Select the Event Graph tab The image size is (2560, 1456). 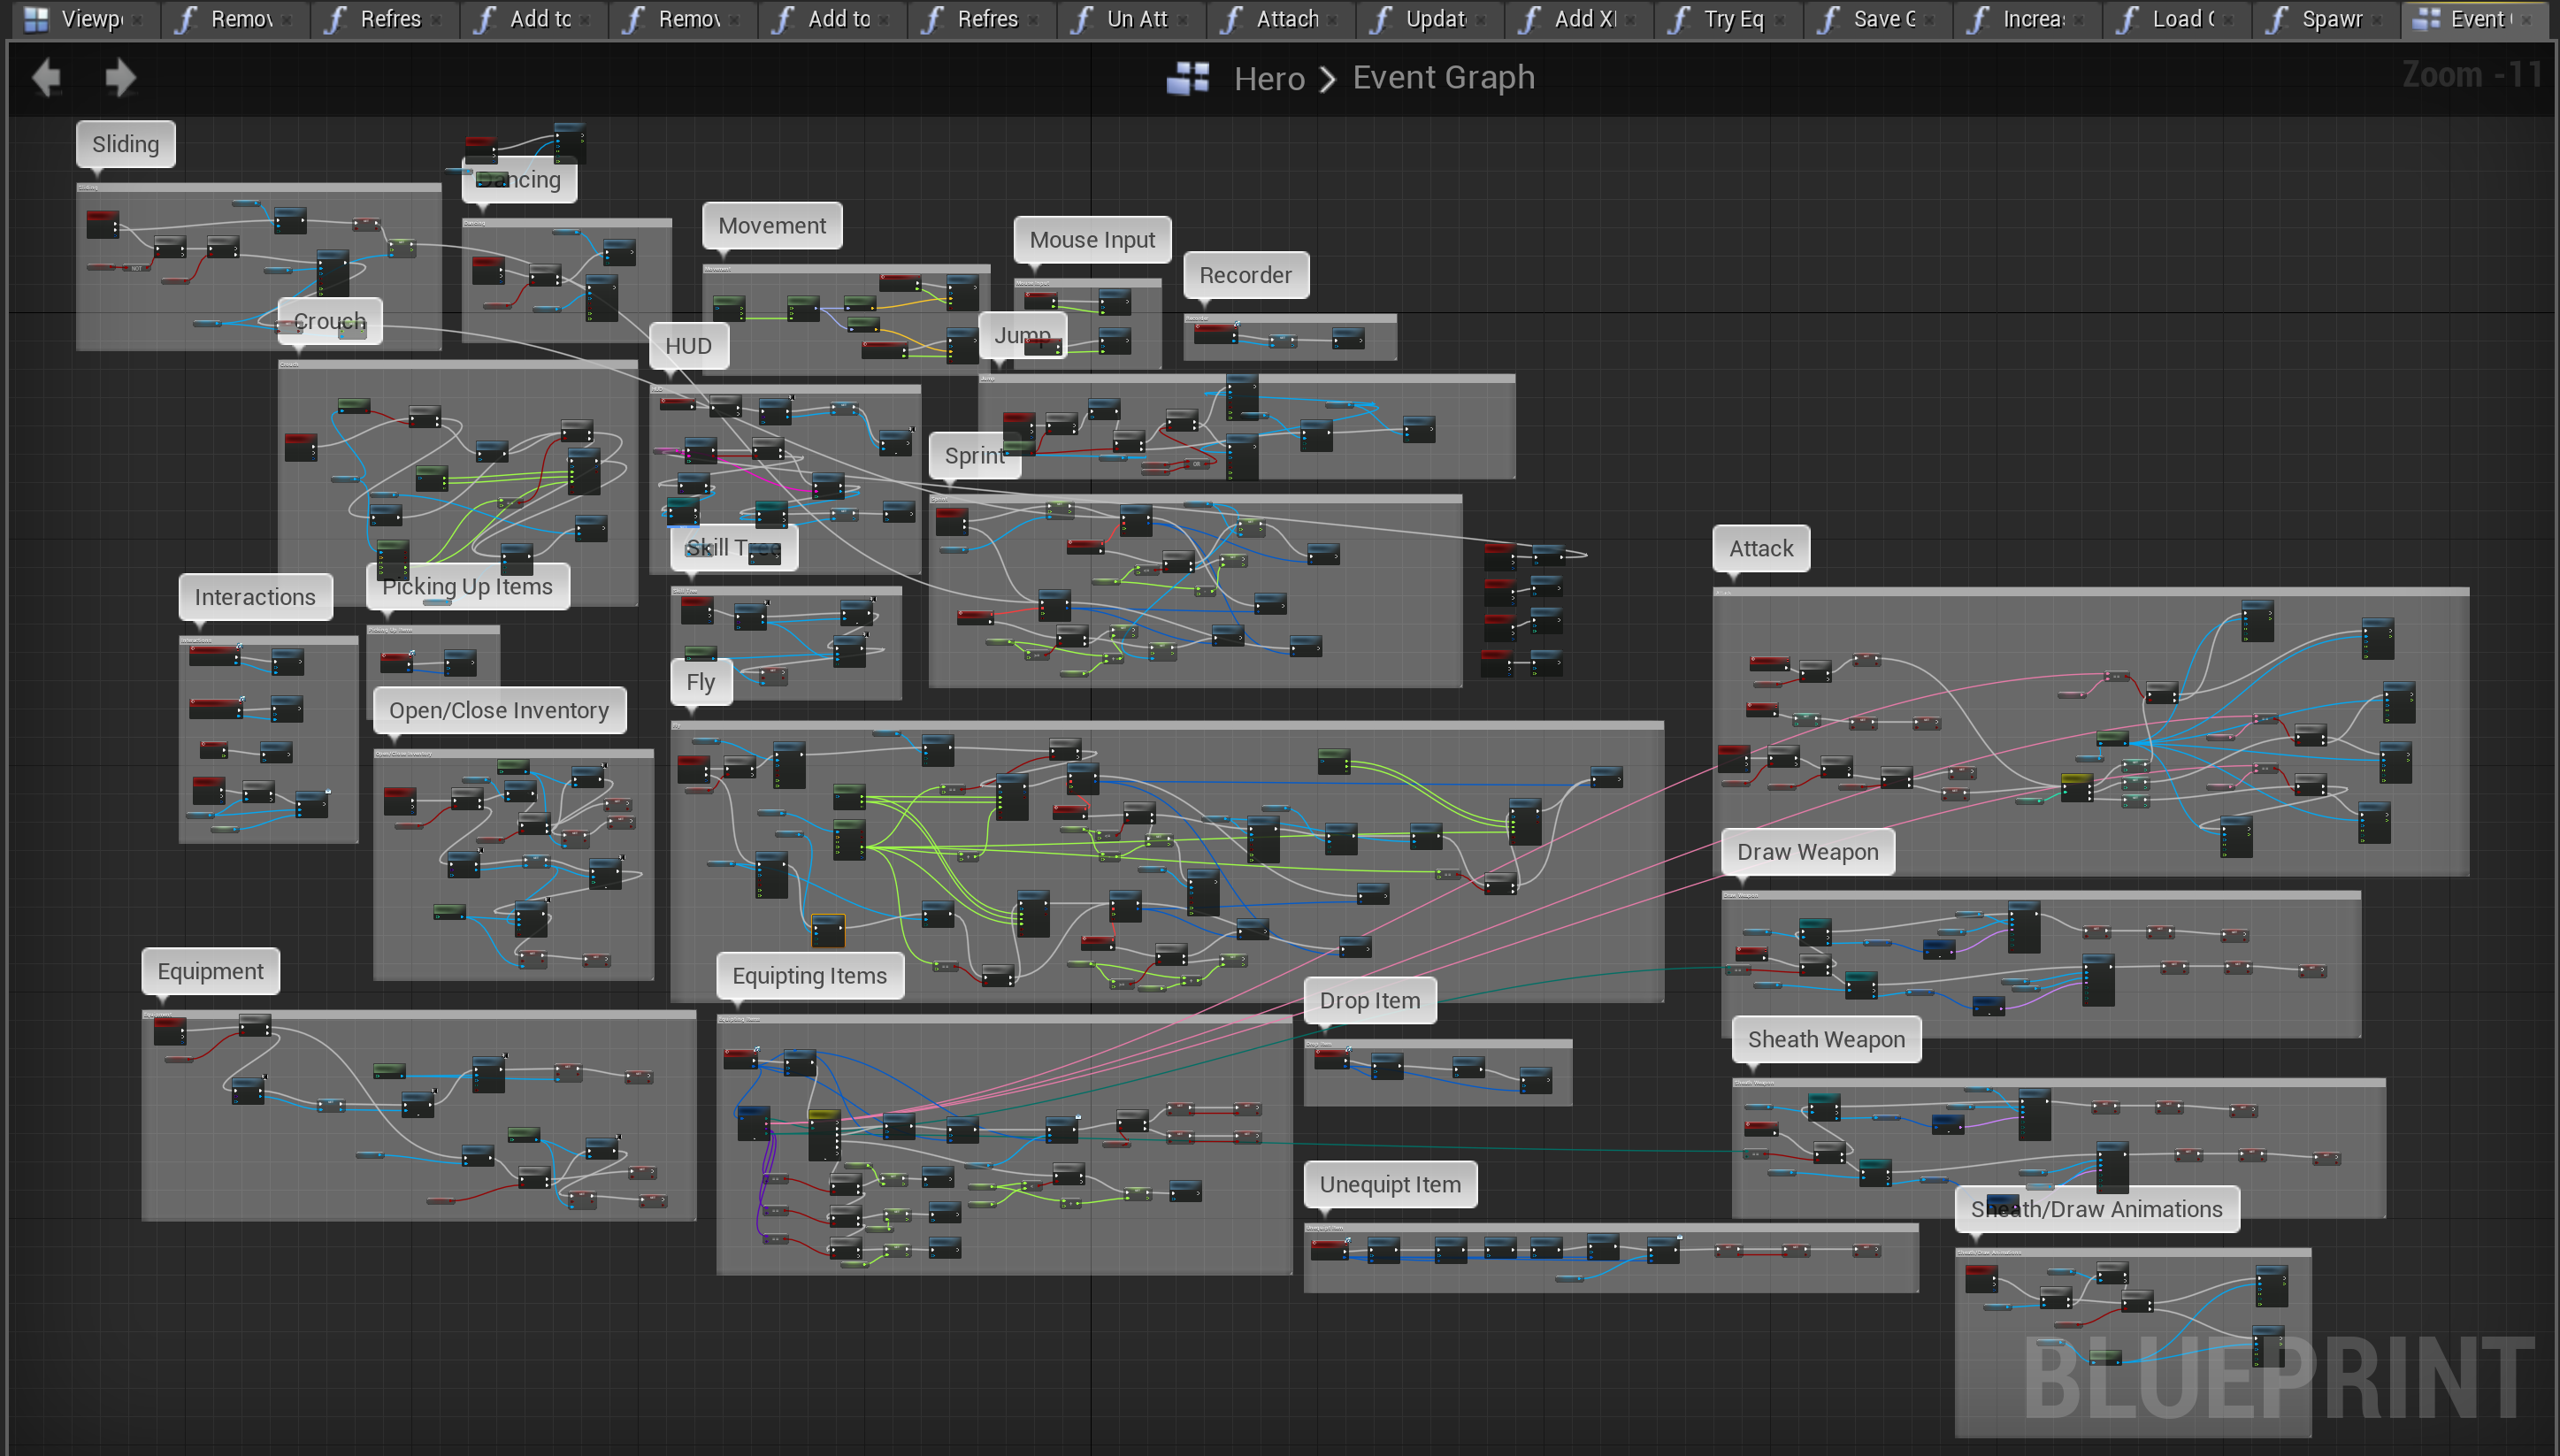click(2474, 19)
